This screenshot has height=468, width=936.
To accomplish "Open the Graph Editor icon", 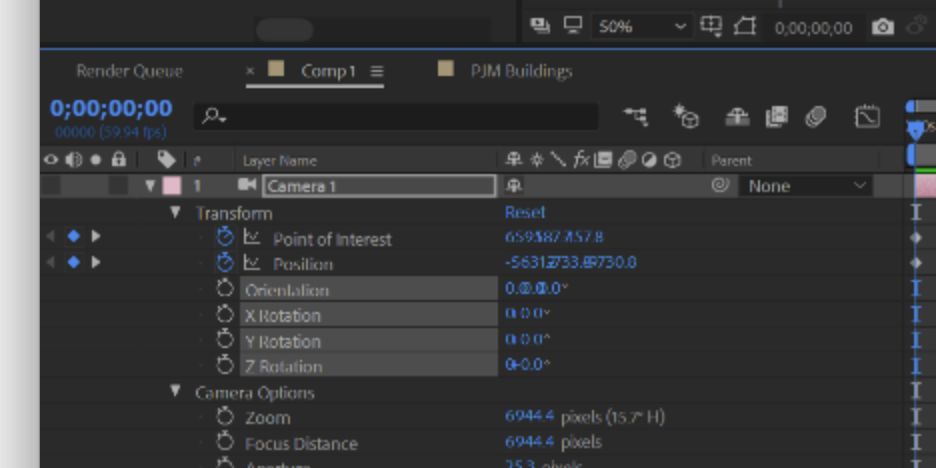I will click(867, 116).
